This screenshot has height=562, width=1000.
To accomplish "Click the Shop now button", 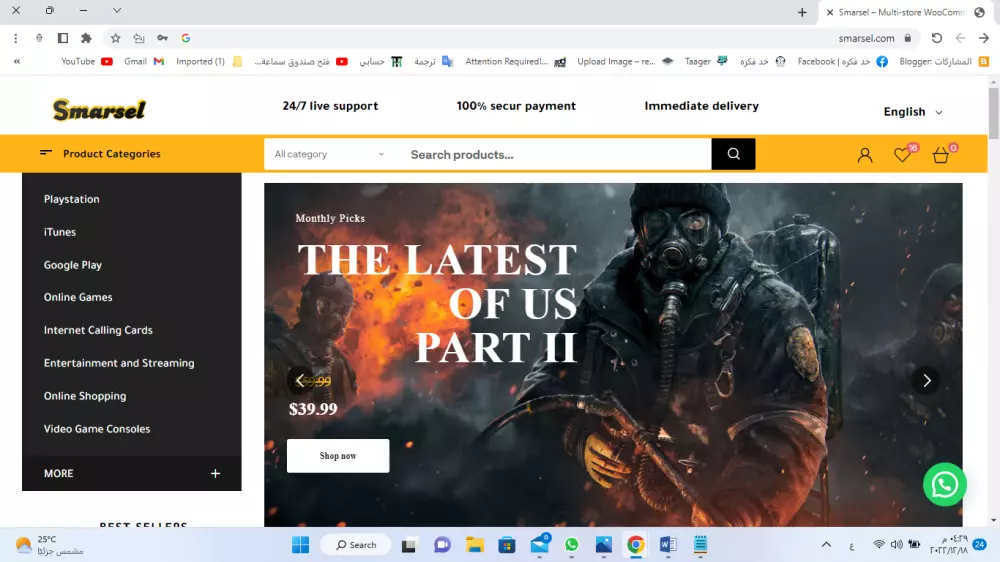I will tap(338, 456).
